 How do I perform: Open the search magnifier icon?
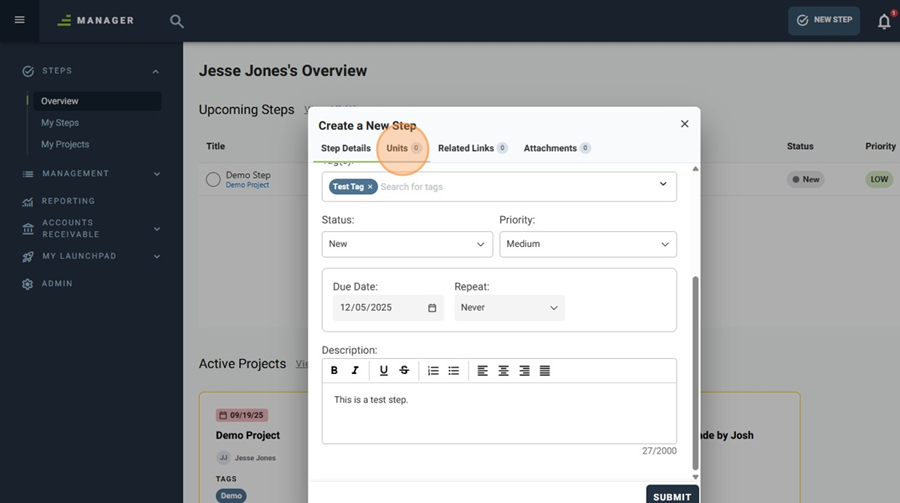coord(177,21)
